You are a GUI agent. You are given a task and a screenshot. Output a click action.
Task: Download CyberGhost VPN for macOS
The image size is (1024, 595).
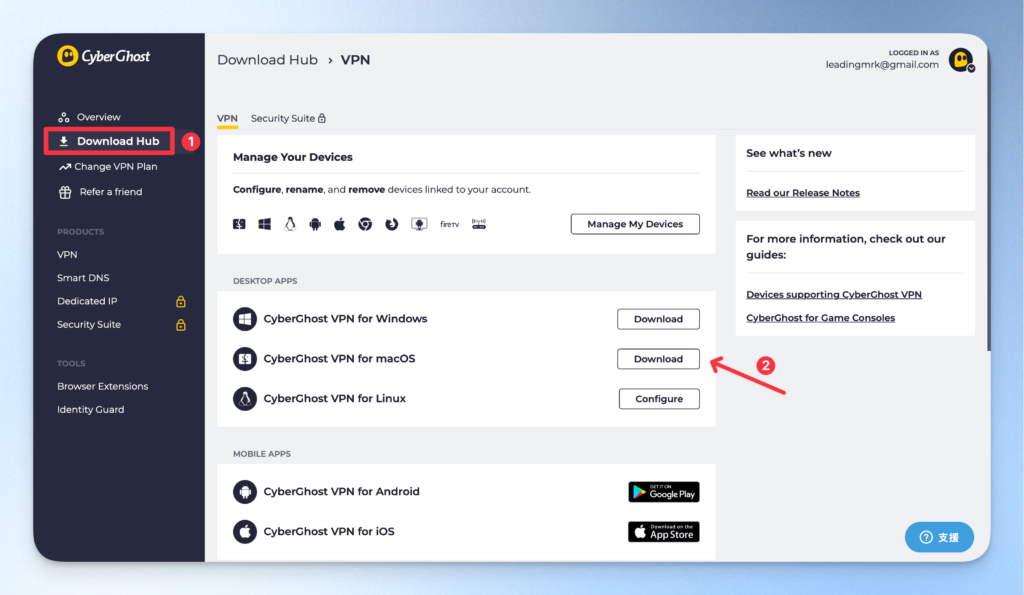click(658, 359)
